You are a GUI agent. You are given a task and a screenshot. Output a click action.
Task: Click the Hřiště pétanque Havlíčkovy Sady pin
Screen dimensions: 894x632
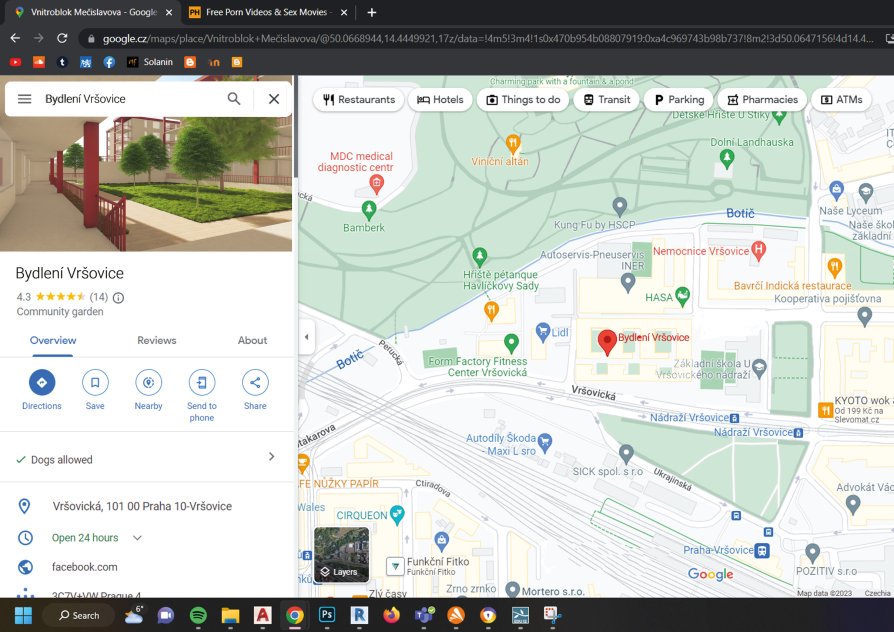(x=479, y=257)
